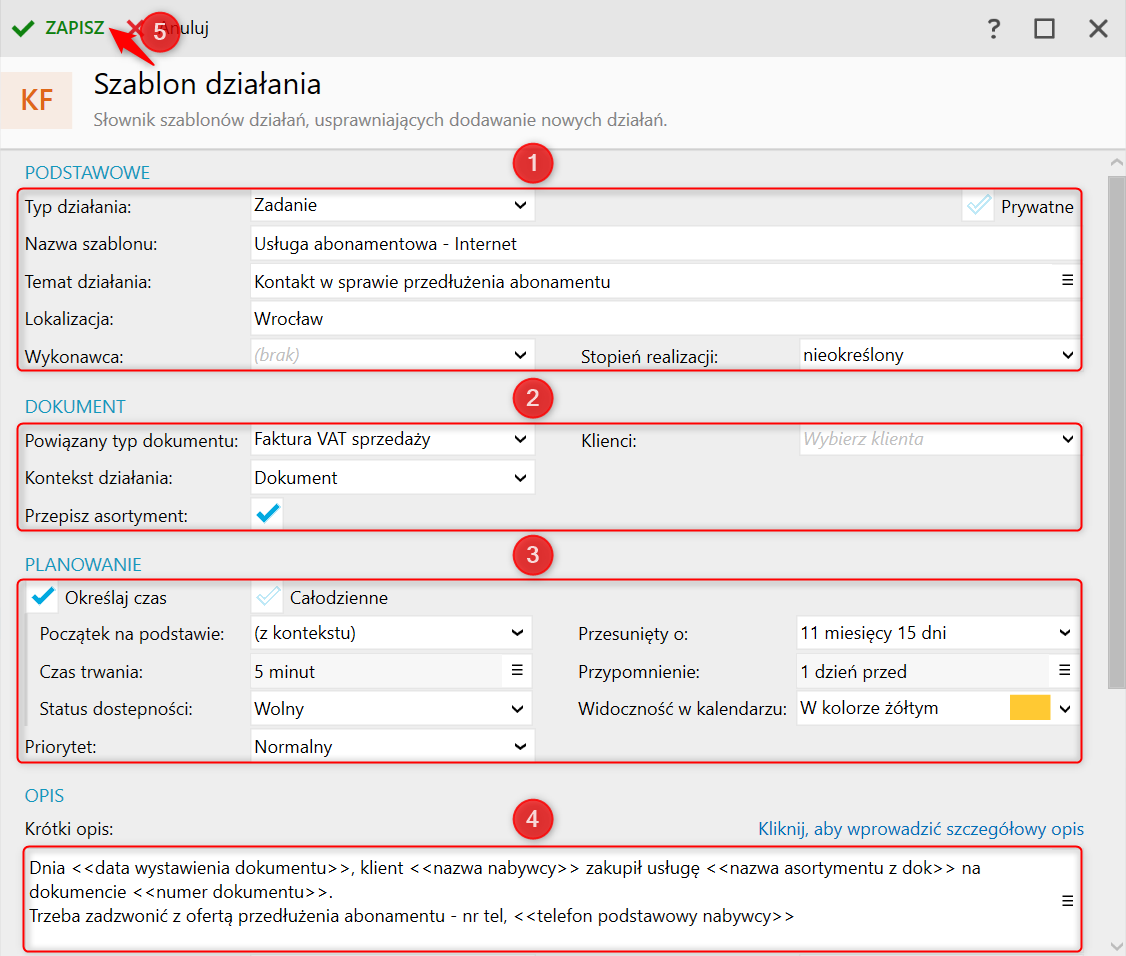Click the PODSTAWOWE section header
1126x956 pixels.
88,172
